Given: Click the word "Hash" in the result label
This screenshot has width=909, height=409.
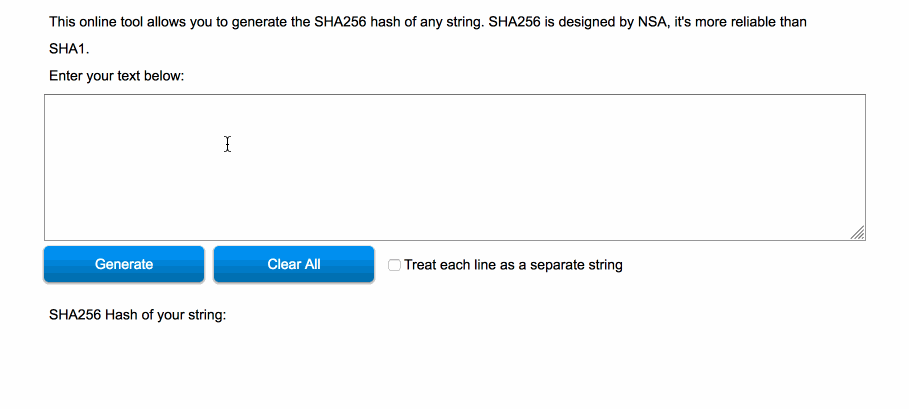Looking at the screenshot, I should (x=123, y=315).
